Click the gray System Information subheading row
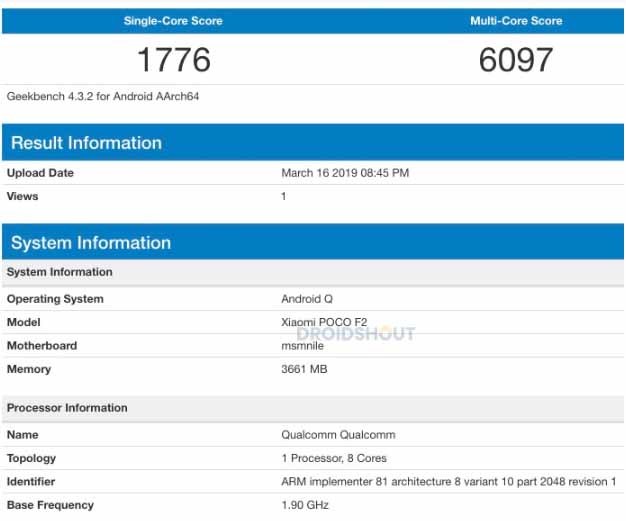626x521 pixels. pos(313,272)
